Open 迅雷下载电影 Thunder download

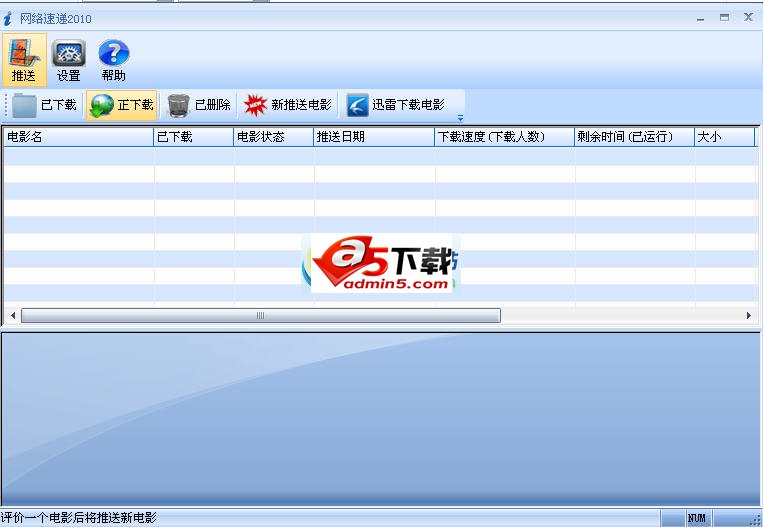[396, 105]
